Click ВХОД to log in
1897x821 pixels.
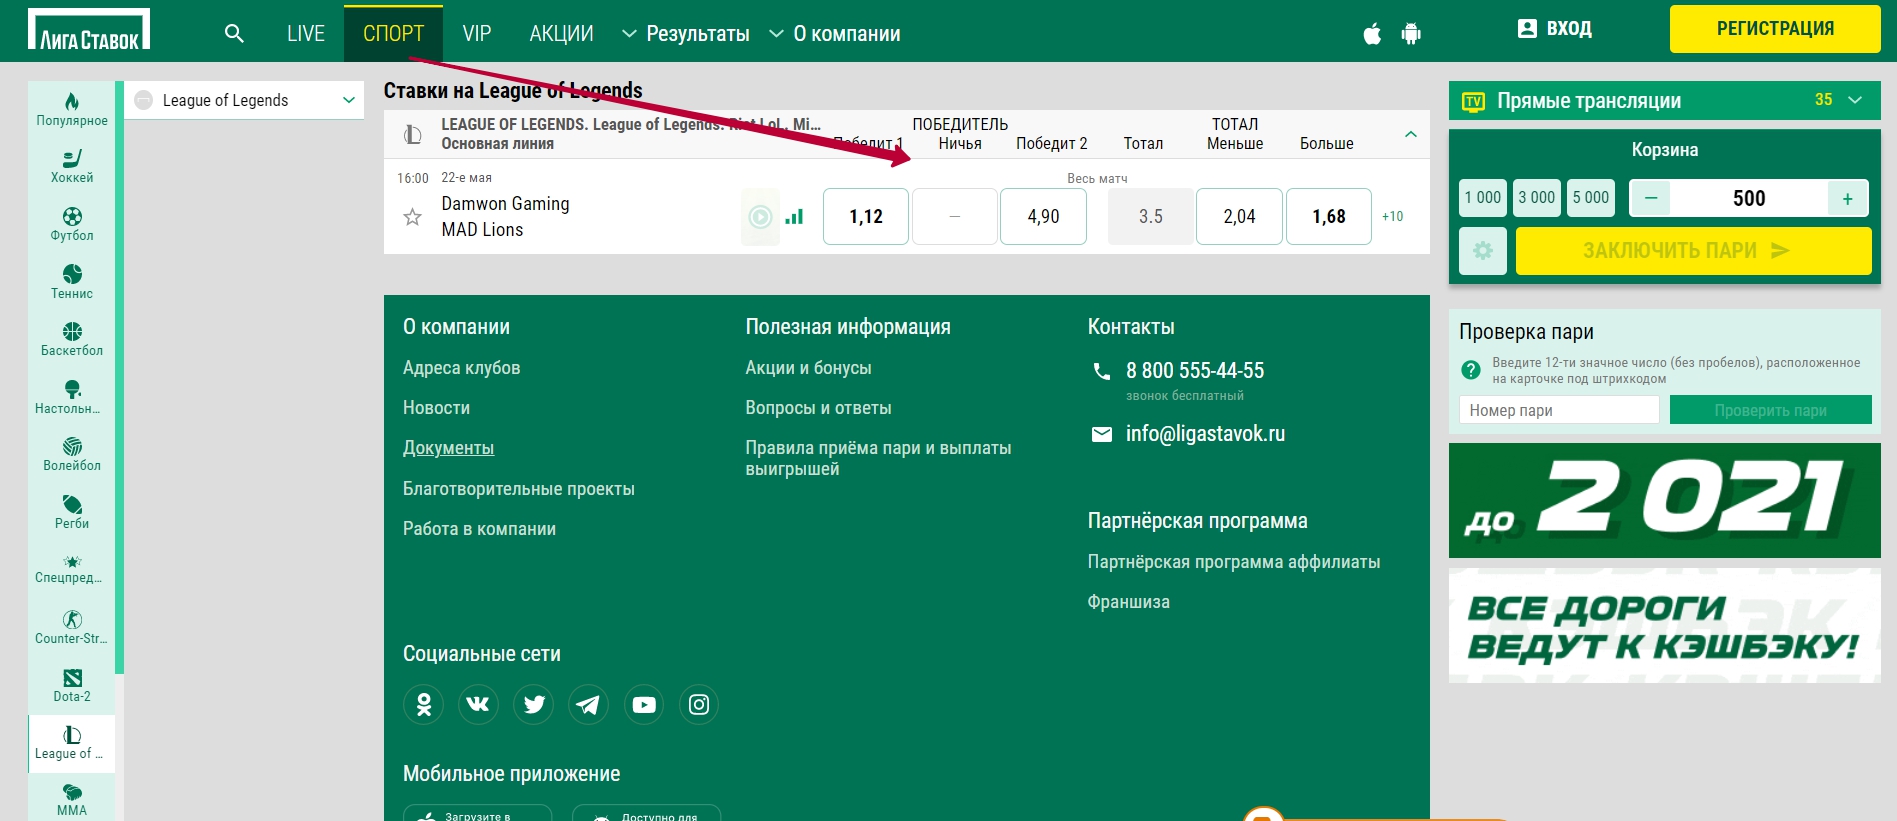[1554, 29]
